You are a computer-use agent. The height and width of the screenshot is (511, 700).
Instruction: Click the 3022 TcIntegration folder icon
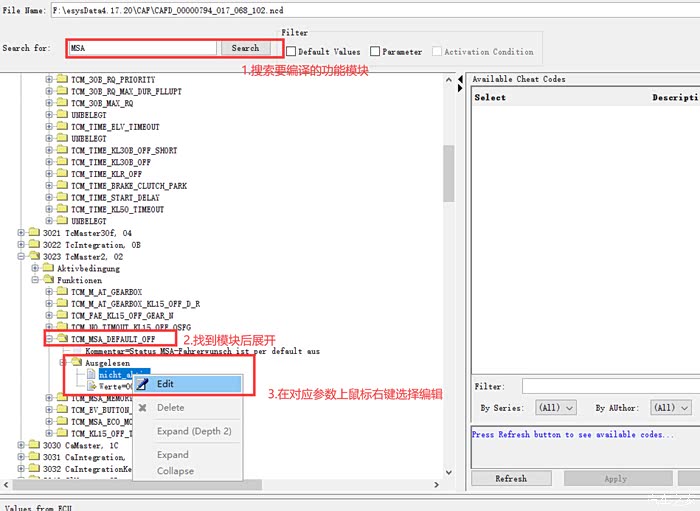coord(34,245)
